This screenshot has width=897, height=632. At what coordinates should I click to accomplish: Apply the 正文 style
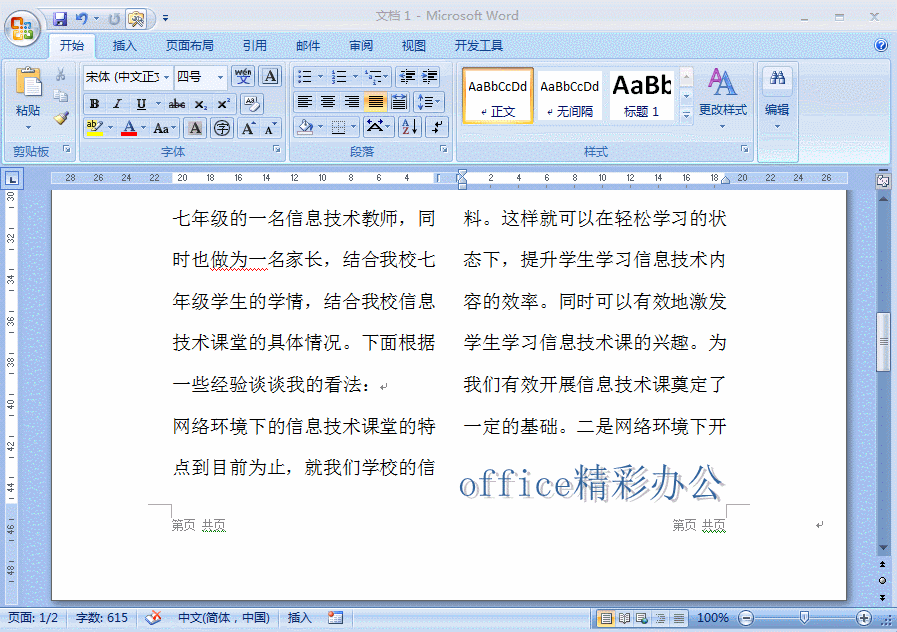click(498, 96)
